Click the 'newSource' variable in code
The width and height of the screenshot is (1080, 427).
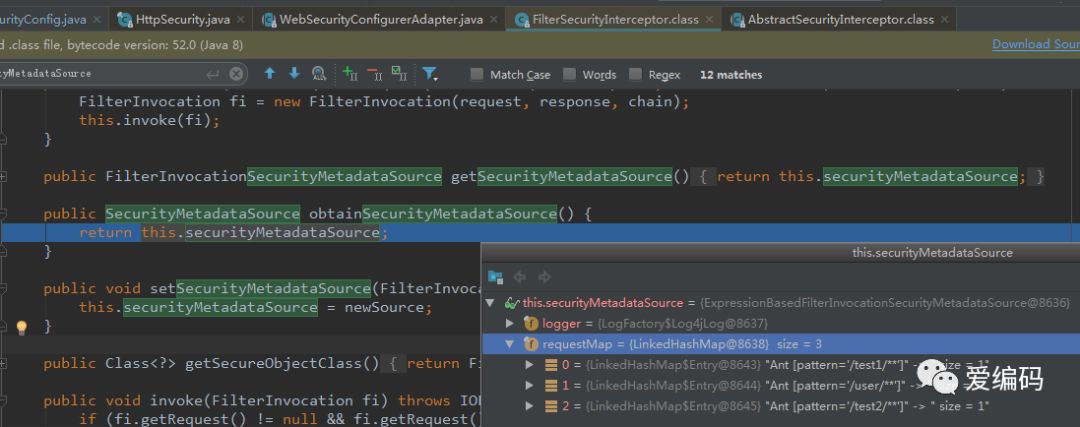coord(384,307)
